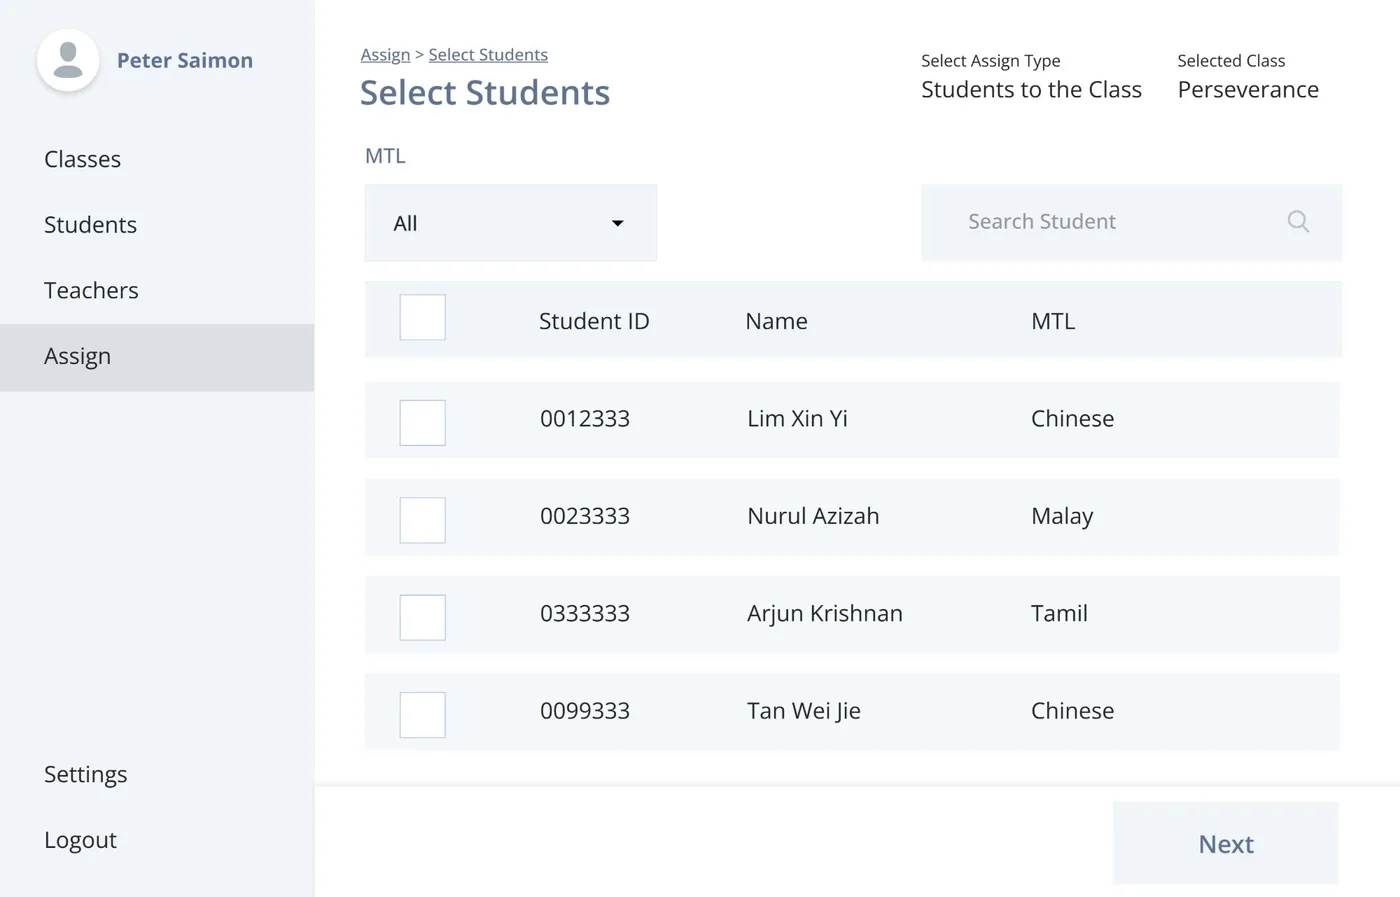Select Nurul Azizah's checkbox
This screenshot has height=897, width=1400.
(423, 520)
